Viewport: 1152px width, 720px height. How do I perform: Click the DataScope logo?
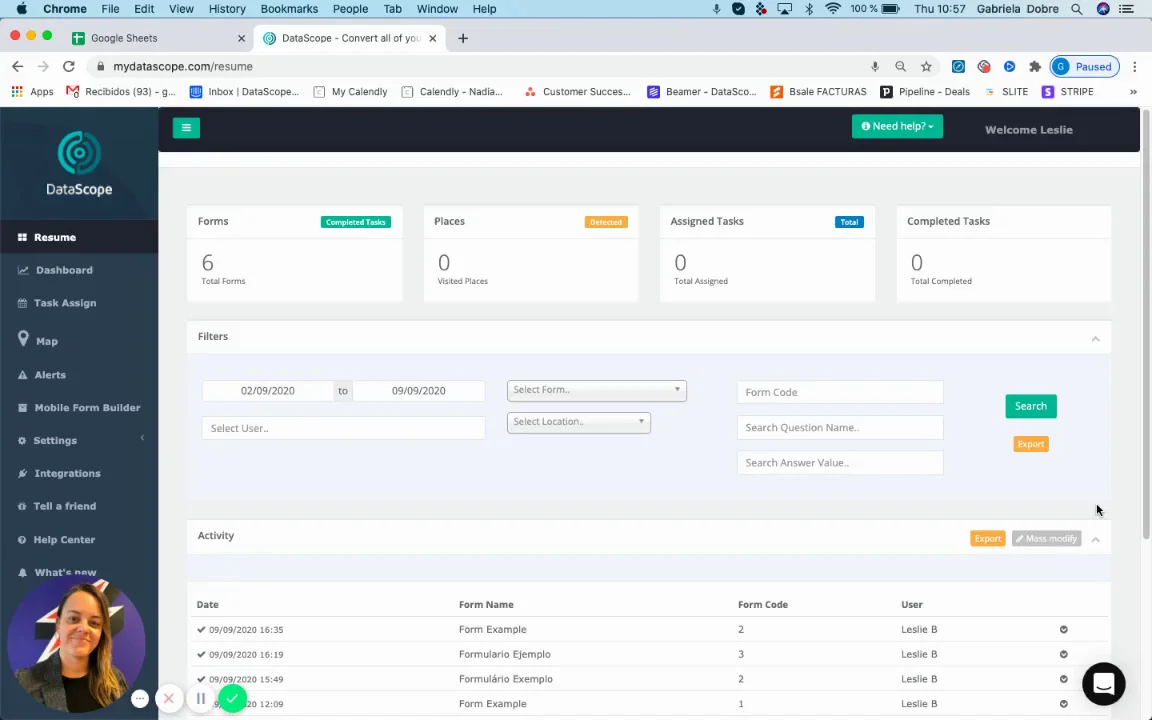click(x=79, y=166)
